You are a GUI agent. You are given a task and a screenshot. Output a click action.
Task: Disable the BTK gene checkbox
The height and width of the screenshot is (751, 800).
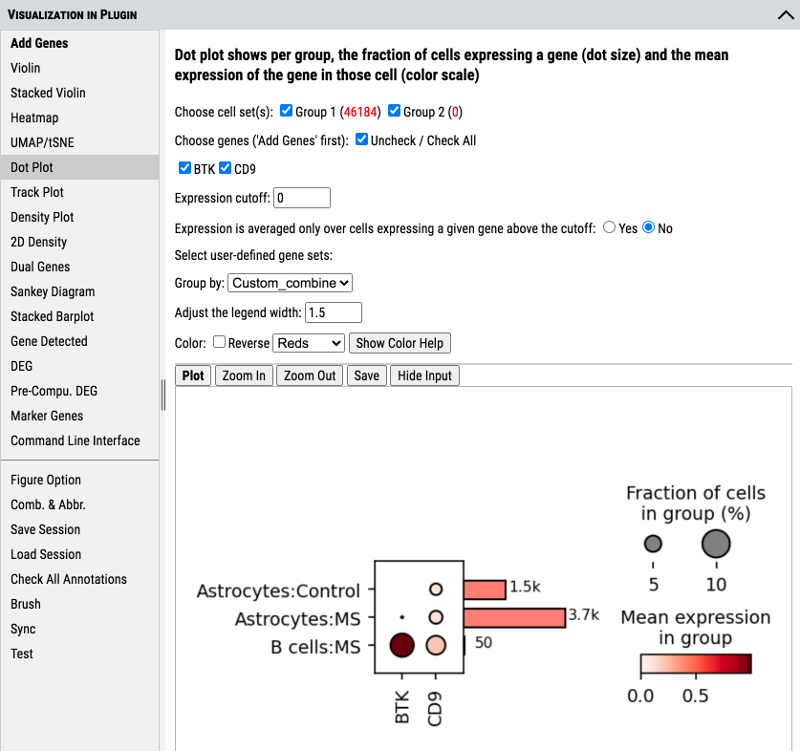point(185,168)
